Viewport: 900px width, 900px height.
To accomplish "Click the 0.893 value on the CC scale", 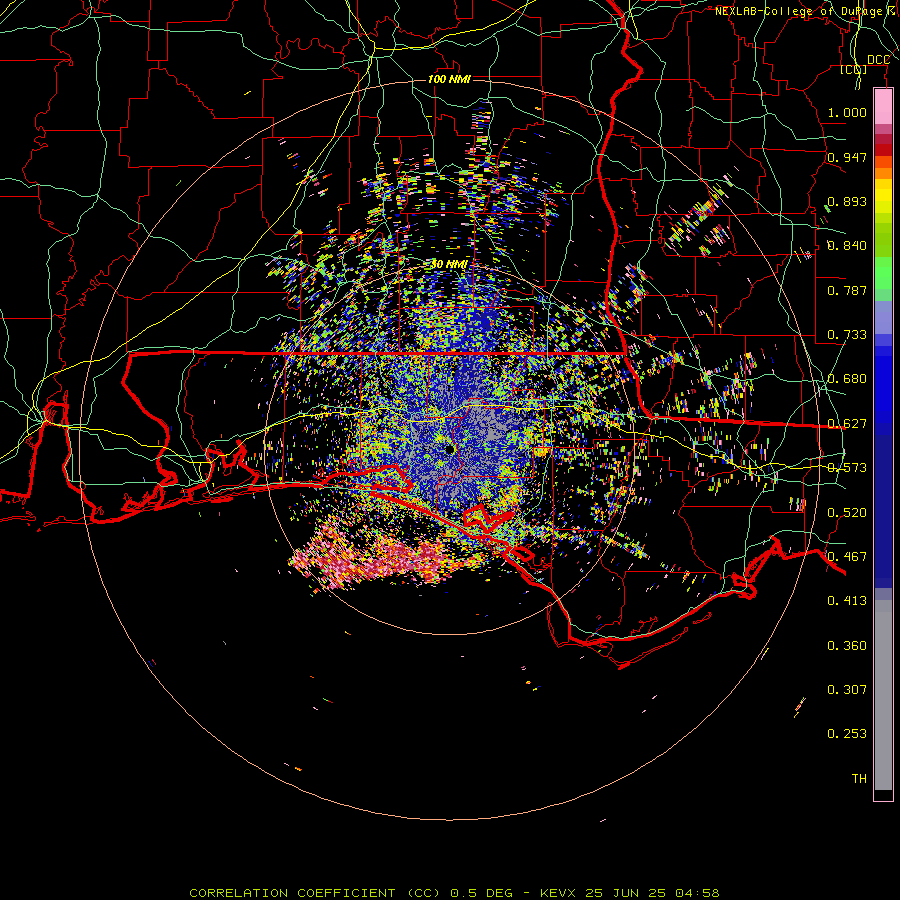I will click(x=847, y=201).
